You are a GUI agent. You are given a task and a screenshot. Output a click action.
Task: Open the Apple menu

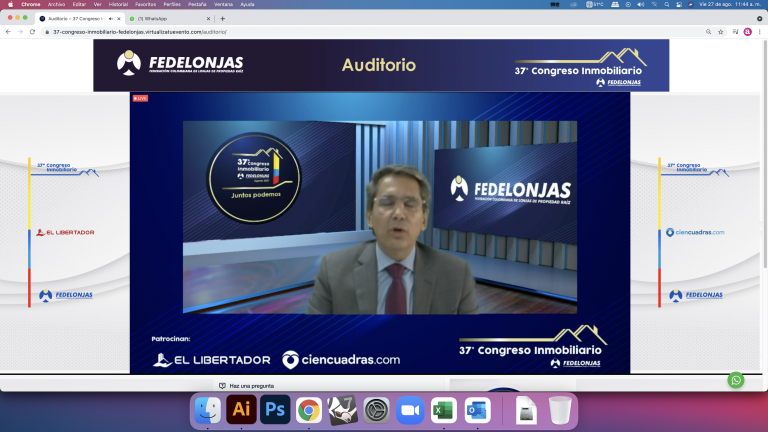pyautogui.click(x=10, y=4)
